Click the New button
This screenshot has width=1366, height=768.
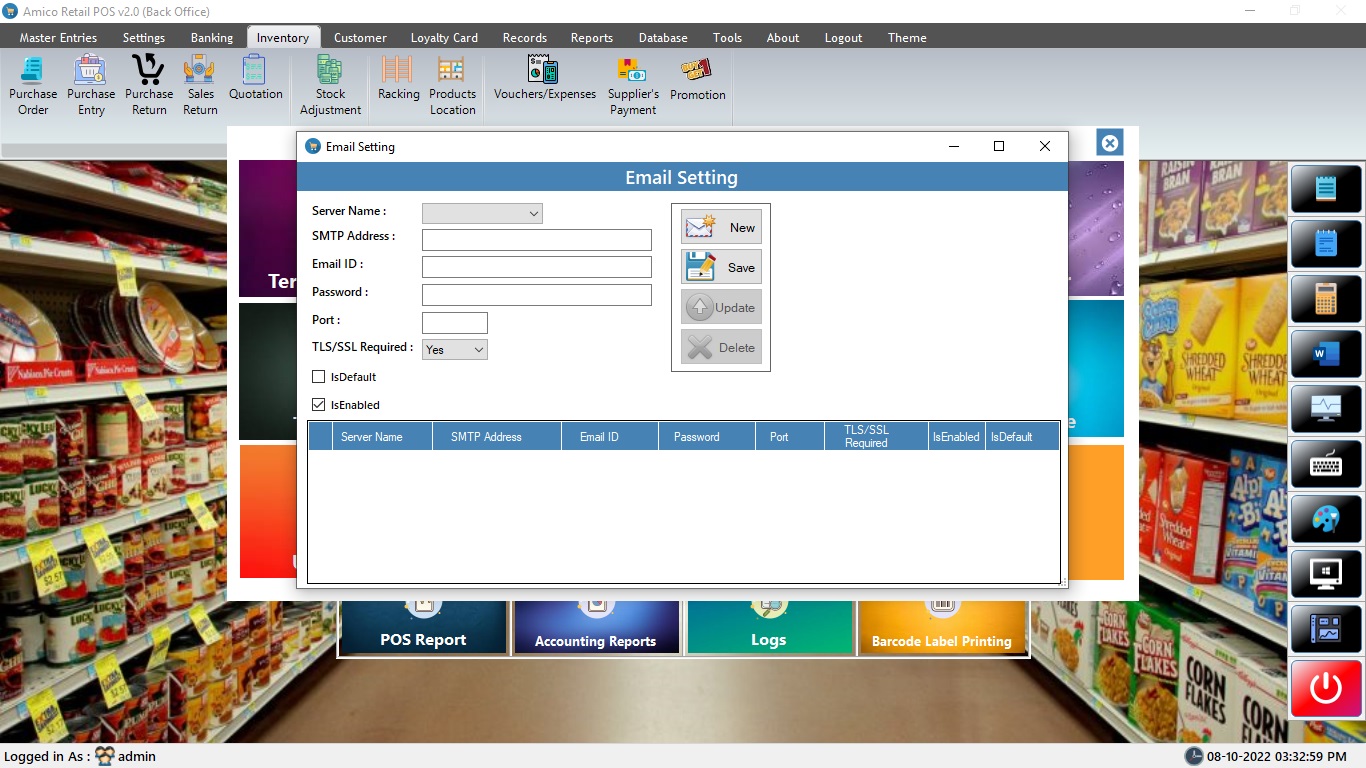tap(721, 227)
